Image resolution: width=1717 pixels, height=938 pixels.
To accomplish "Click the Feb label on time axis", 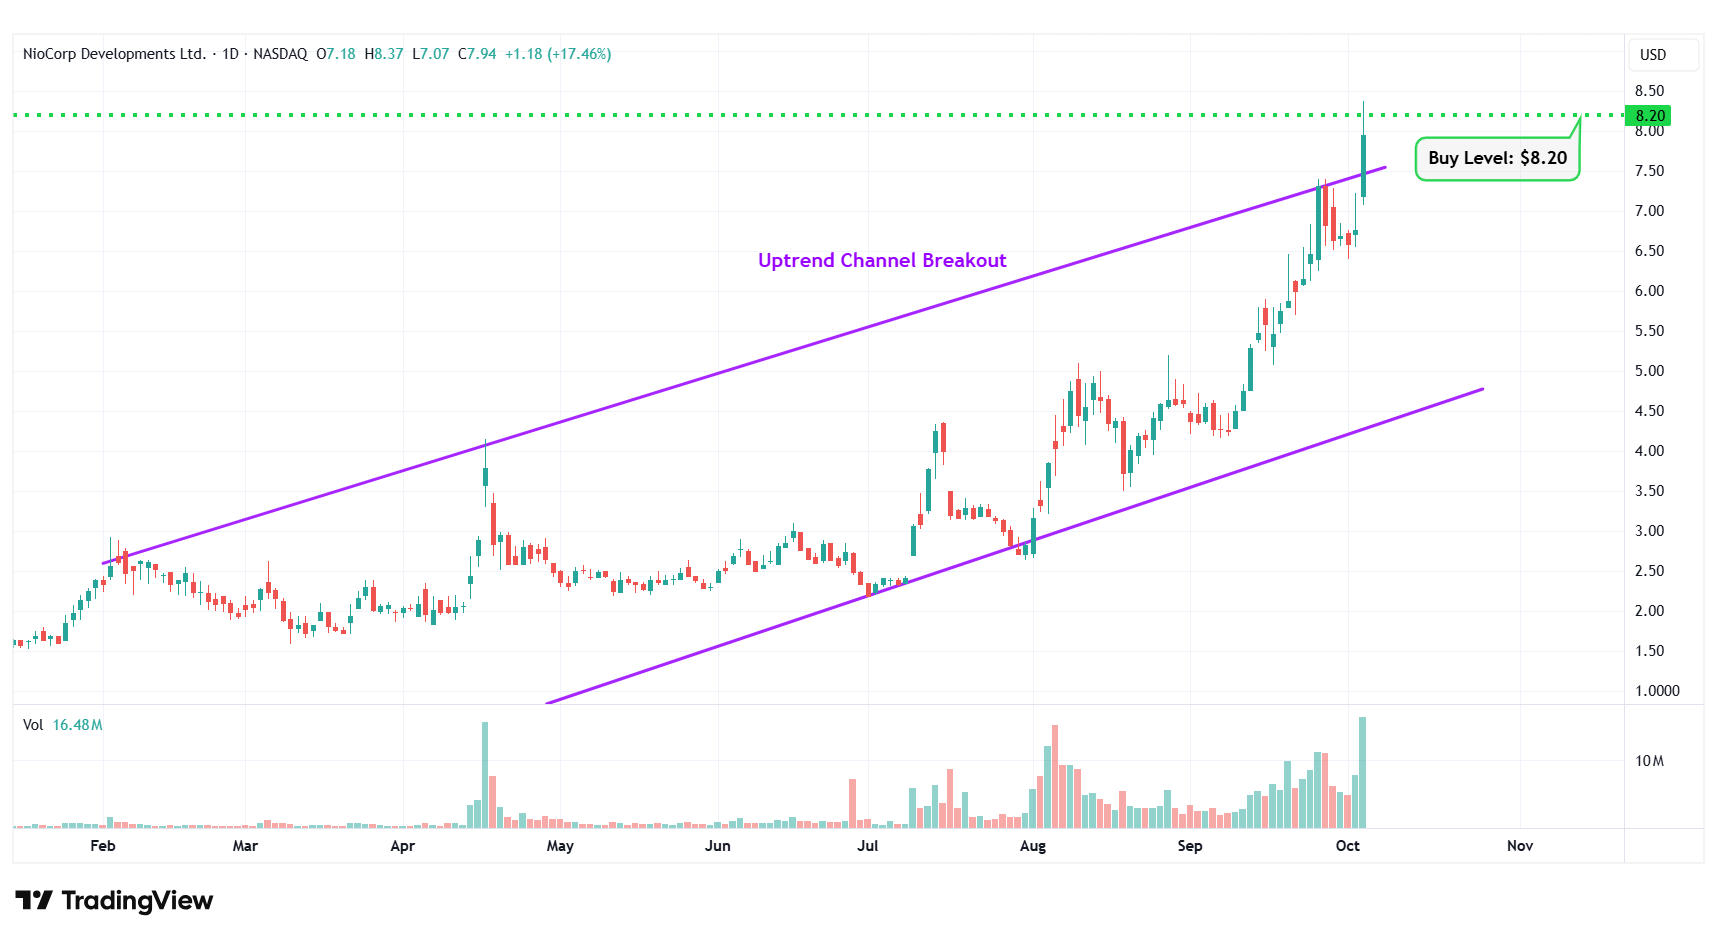I will [x=103, y=846].
